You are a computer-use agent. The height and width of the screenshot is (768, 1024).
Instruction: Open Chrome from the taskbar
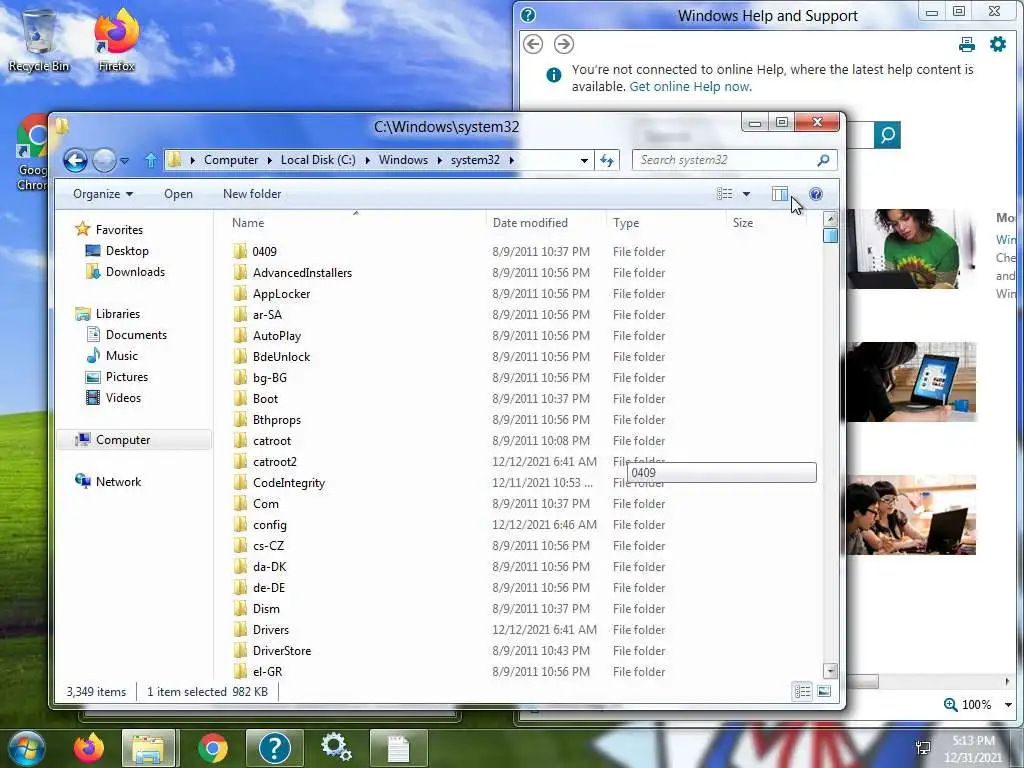[x=212, y=748]
